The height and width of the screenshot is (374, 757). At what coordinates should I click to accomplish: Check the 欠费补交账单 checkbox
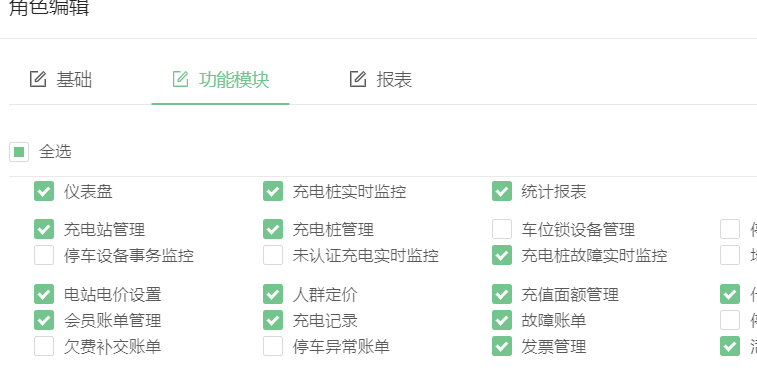[x=44, y=346]
